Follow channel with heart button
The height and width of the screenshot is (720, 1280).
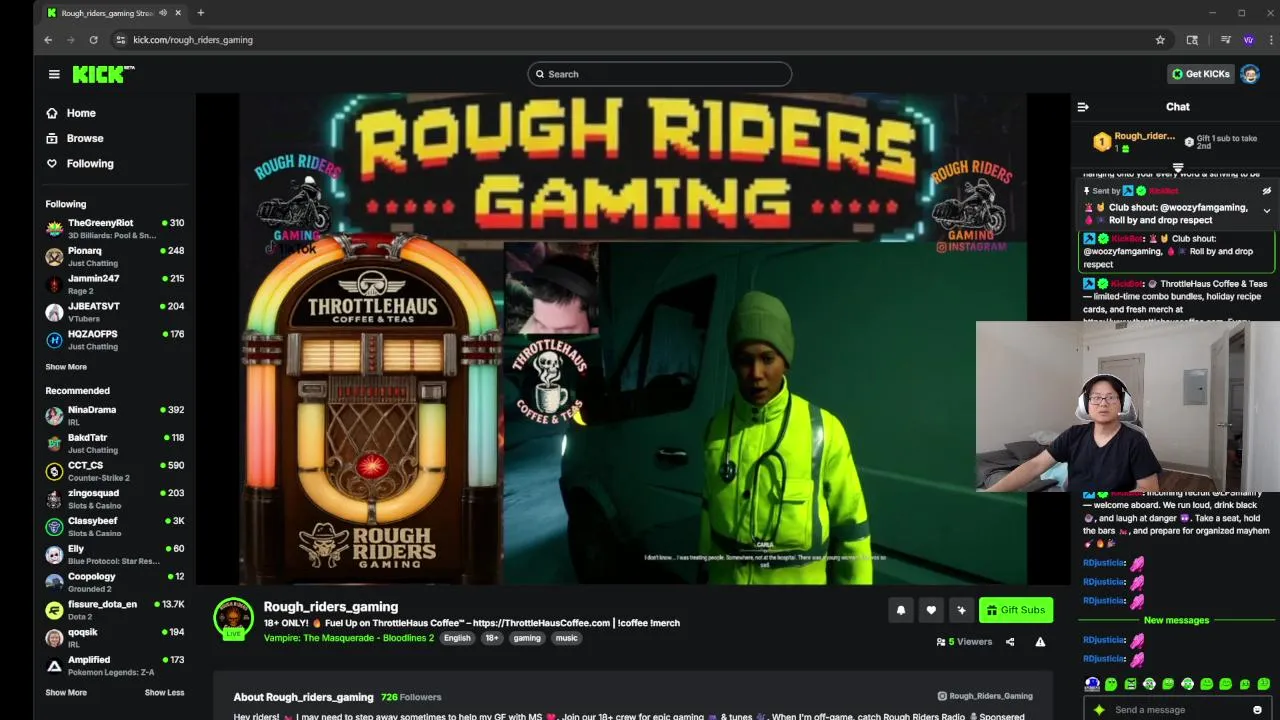point(931,610)
